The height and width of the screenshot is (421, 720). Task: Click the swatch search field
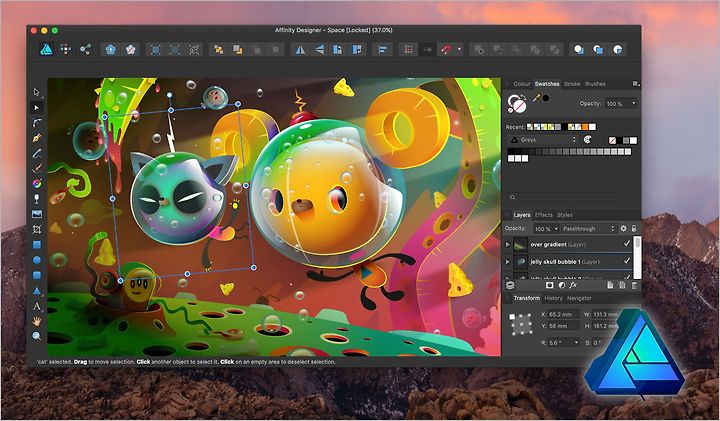pos(563,197)
